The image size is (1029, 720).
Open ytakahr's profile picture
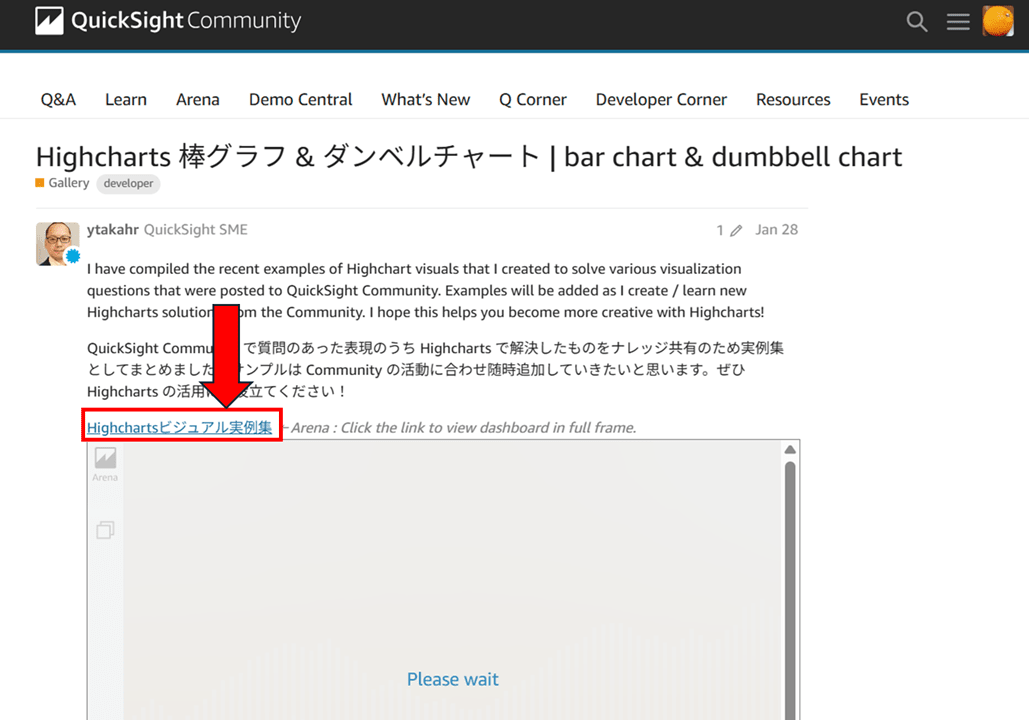(x=57, y=244)
